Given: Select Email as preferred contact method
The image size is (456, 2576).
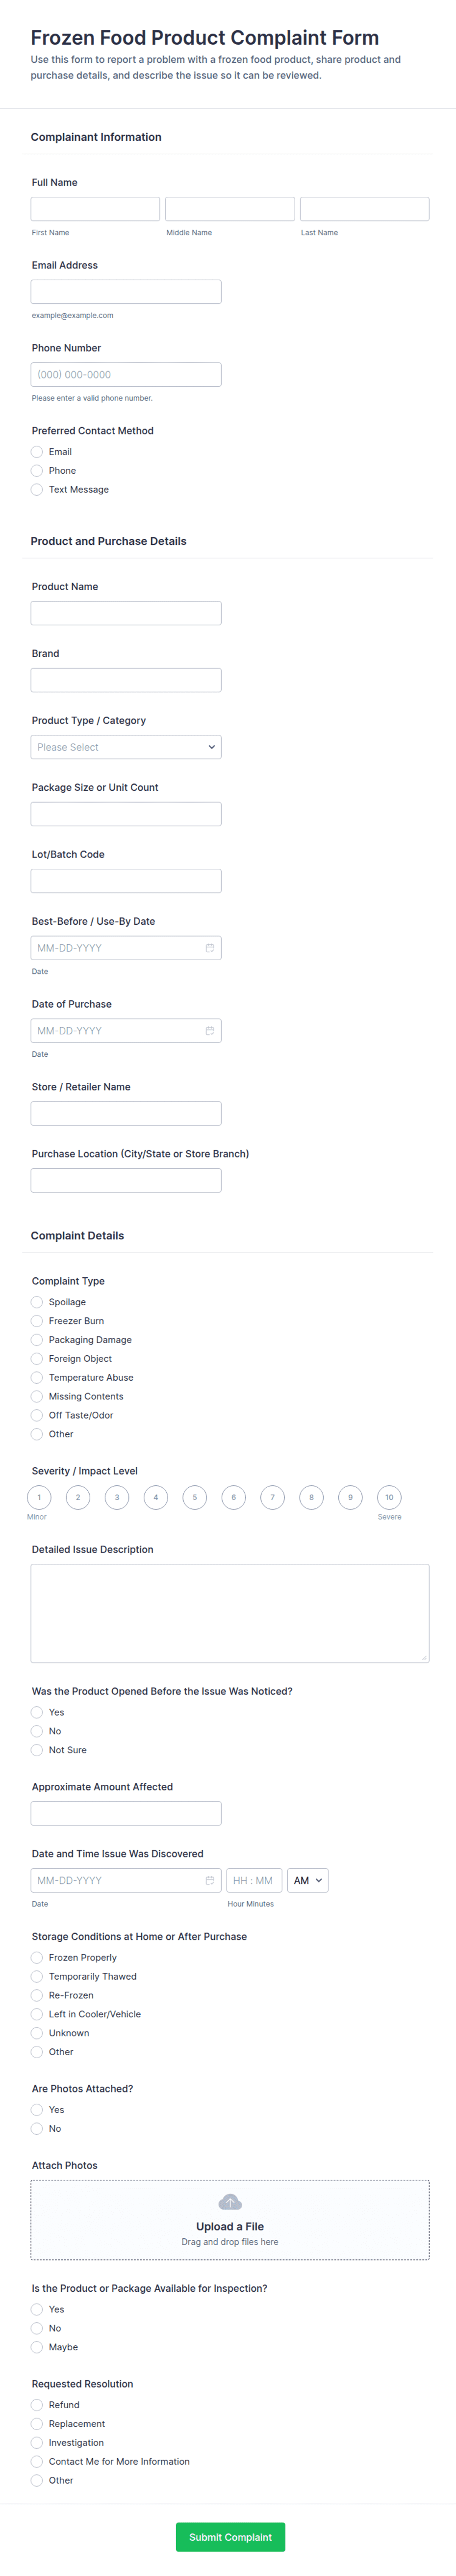Looking at the screenshot, I should coord(37,452).
